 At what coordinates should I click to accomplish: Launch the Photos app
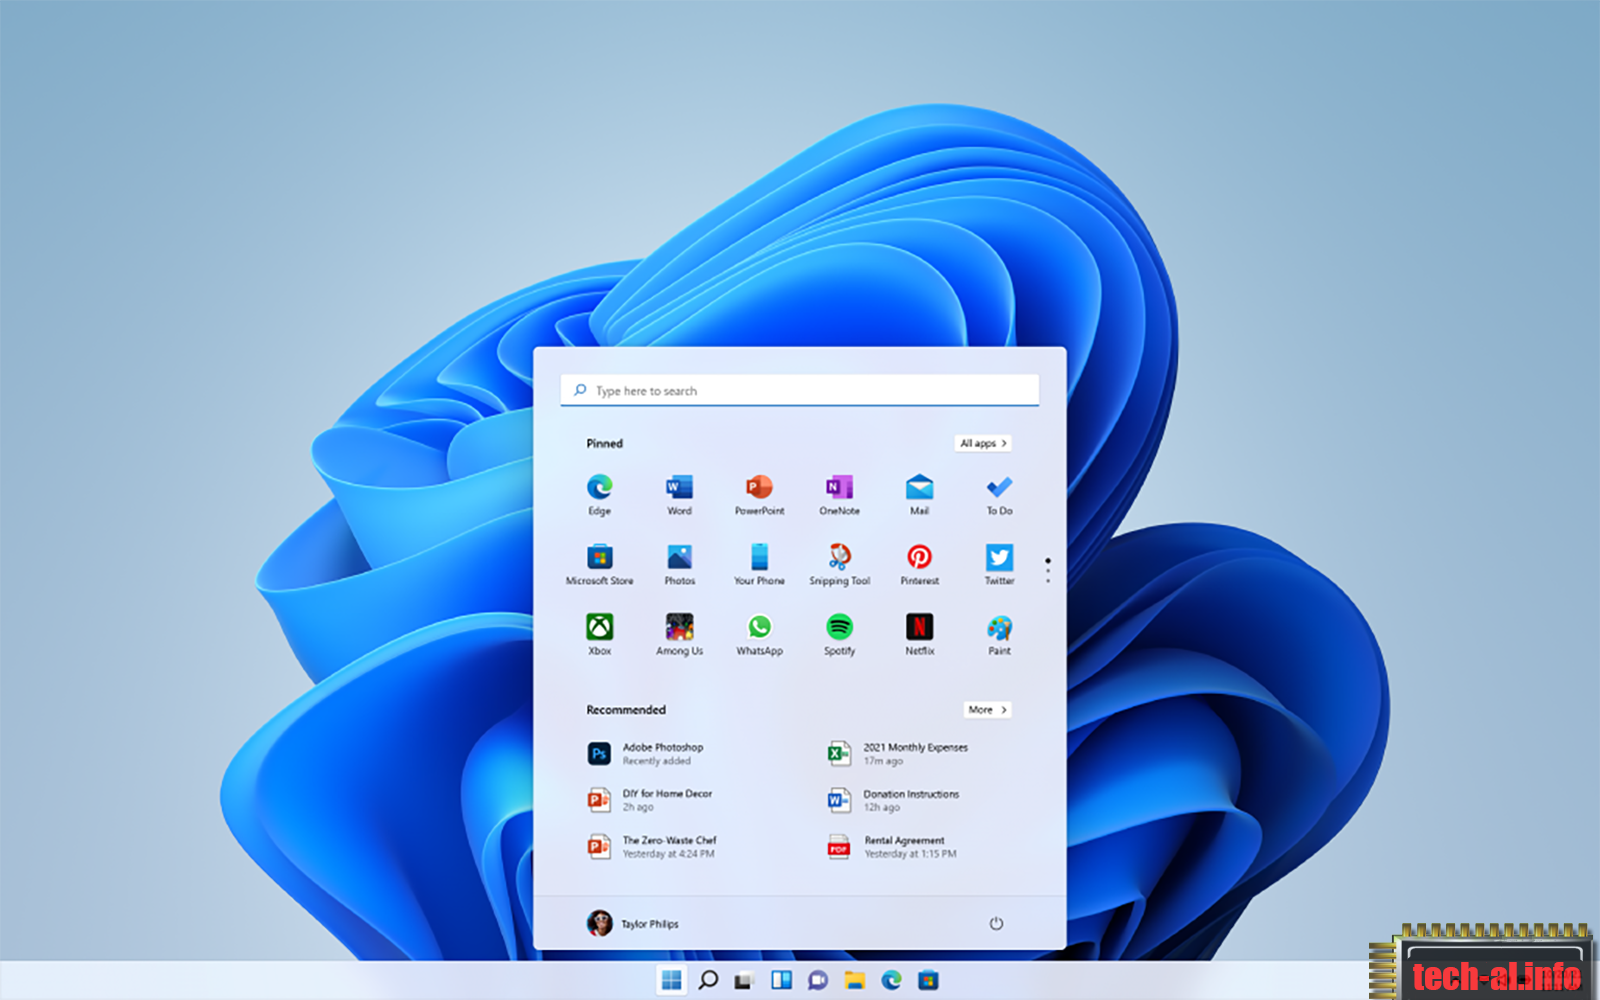(679, 565)
